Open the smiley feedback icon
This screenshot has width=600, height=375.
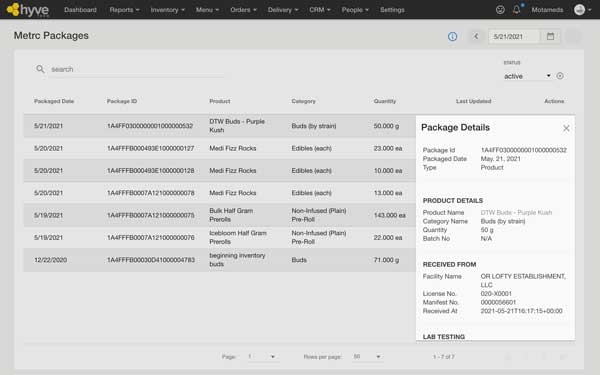coord(500,10)
